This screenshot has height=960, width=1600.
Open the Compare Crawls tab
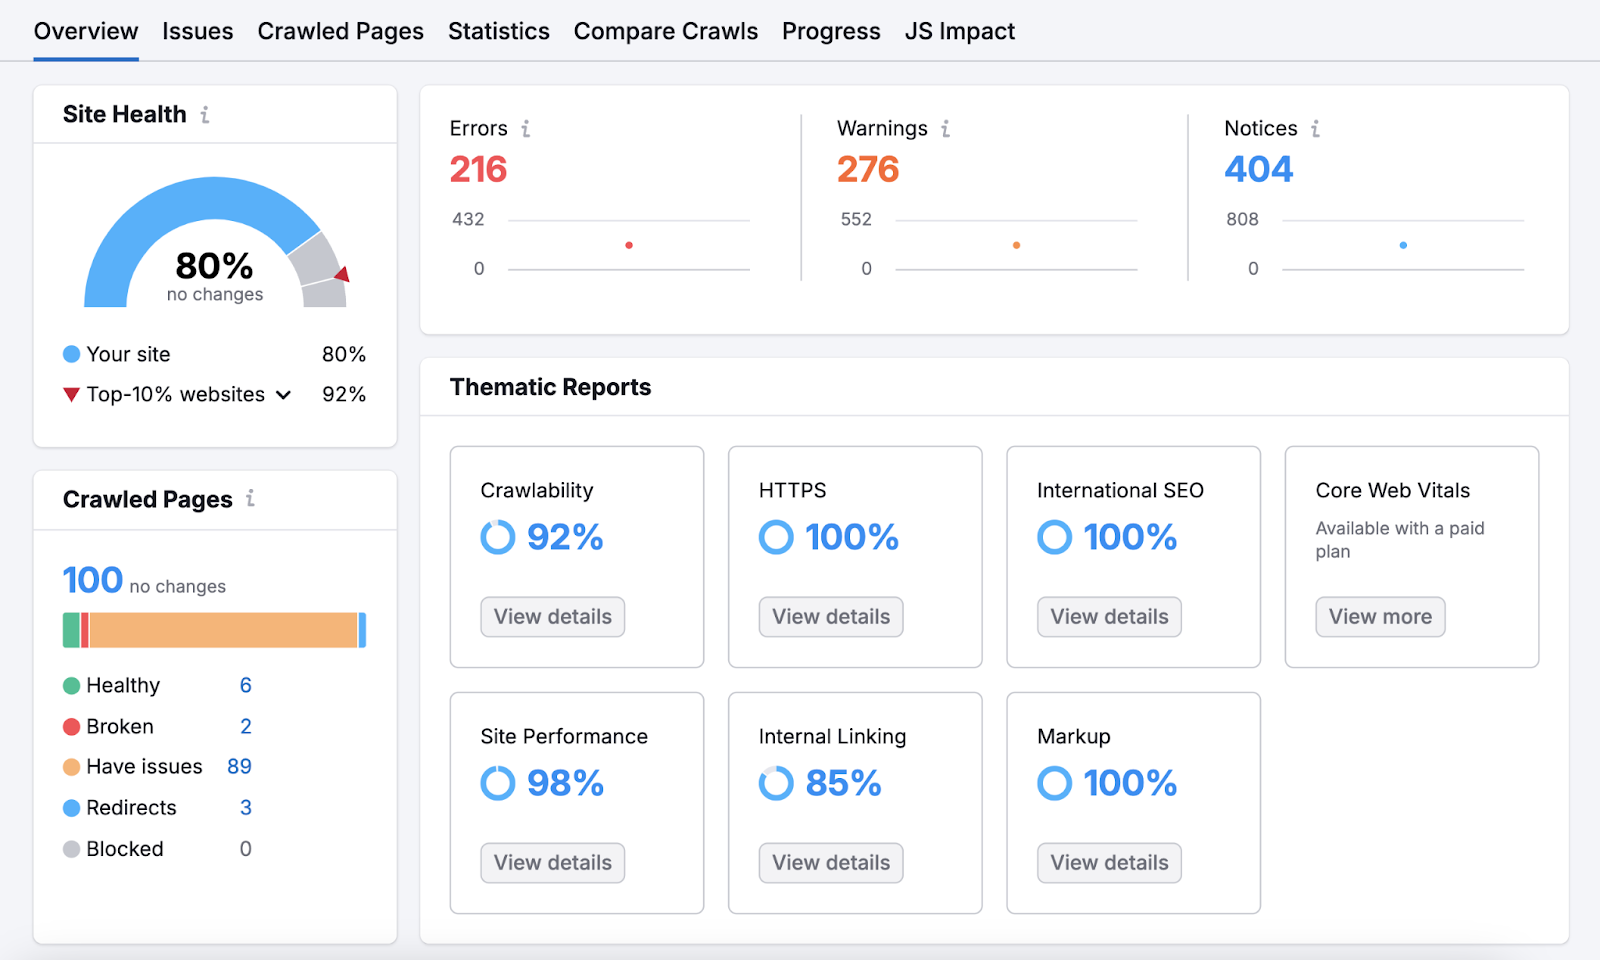click(665, 31)
